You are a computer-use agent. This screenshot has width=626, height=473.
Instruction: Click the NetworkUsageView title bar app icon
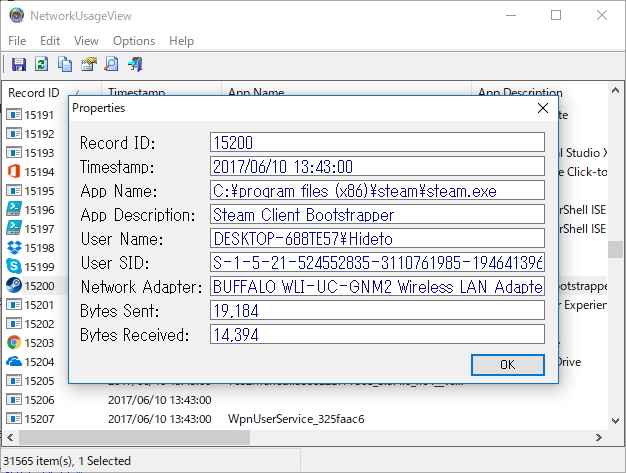[16, 16]
